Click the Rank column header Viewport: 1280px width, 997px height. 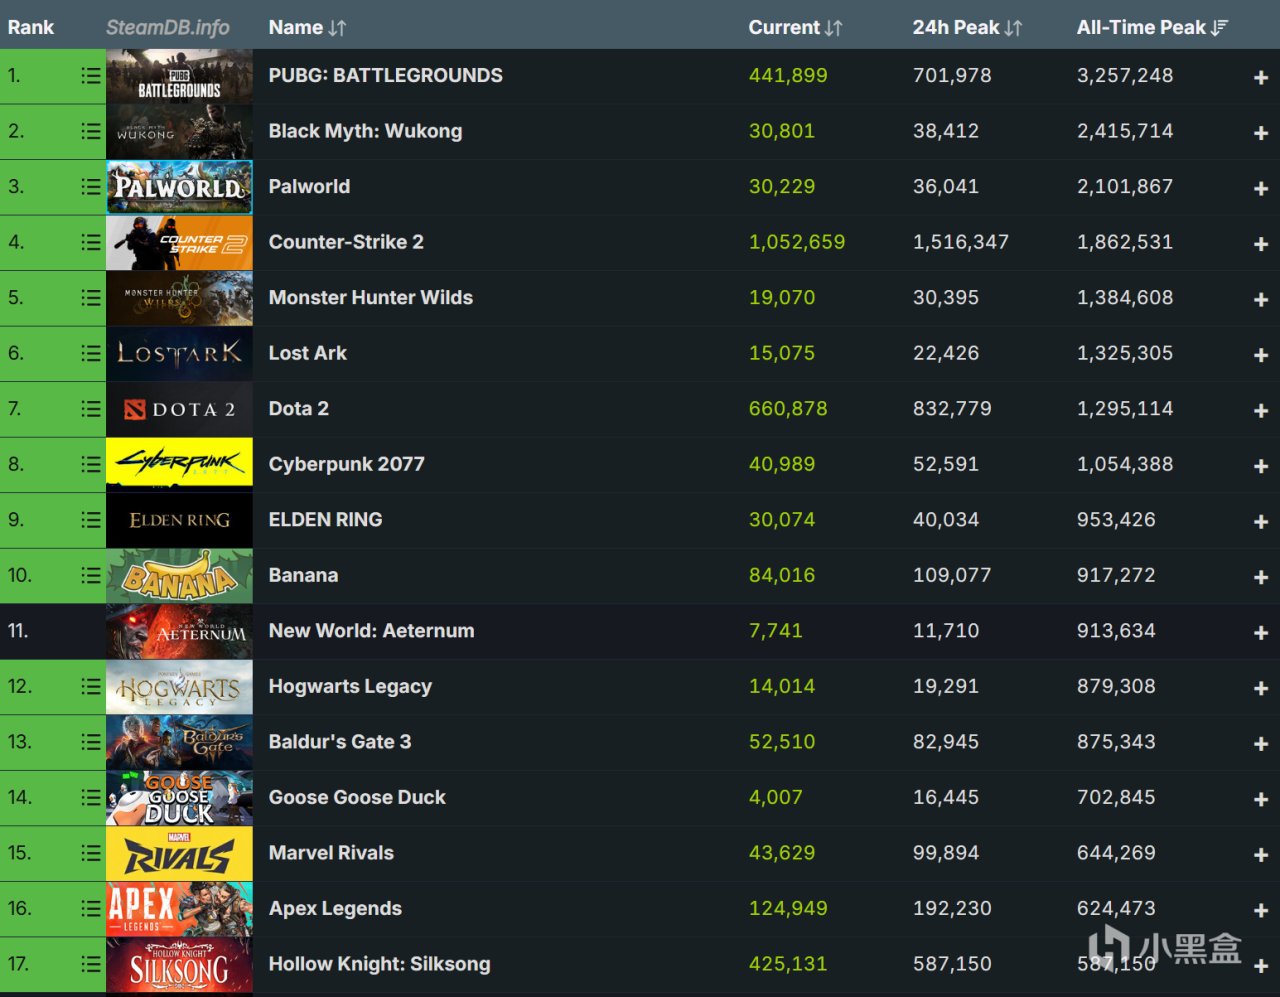tap(31, 27)
